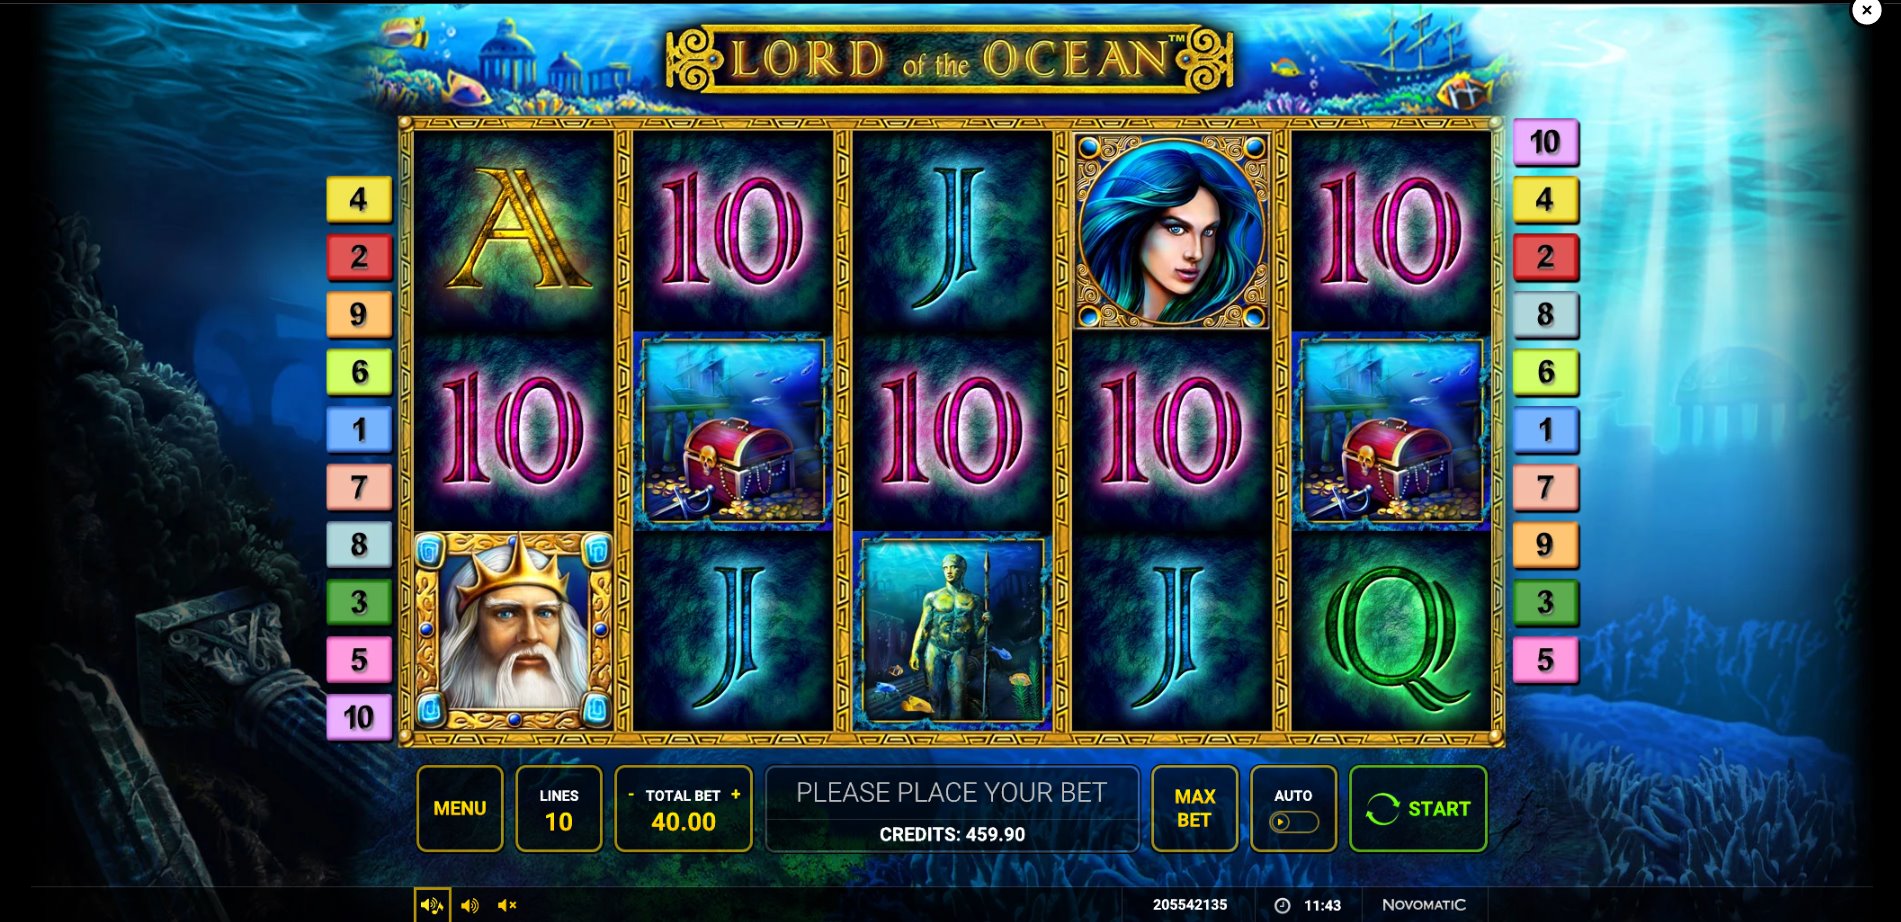Select red payline 2 indicator on left

coord(358,257)
